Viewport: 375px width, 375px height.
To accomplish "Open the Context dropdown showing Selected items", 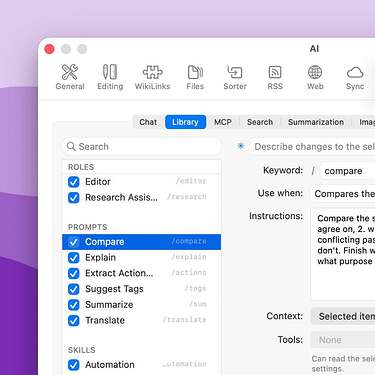I will click(343, 316).
